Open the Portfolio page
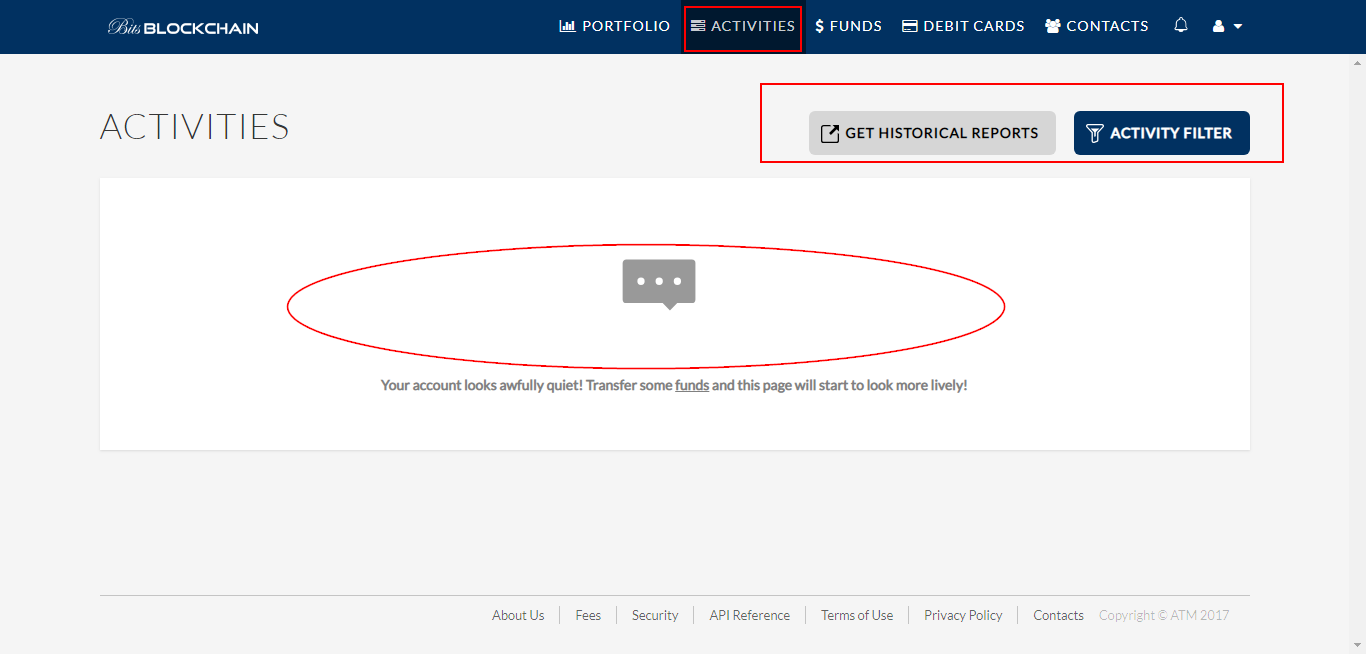Viewport: 1366px width, 654px height. tap(615, 26)
